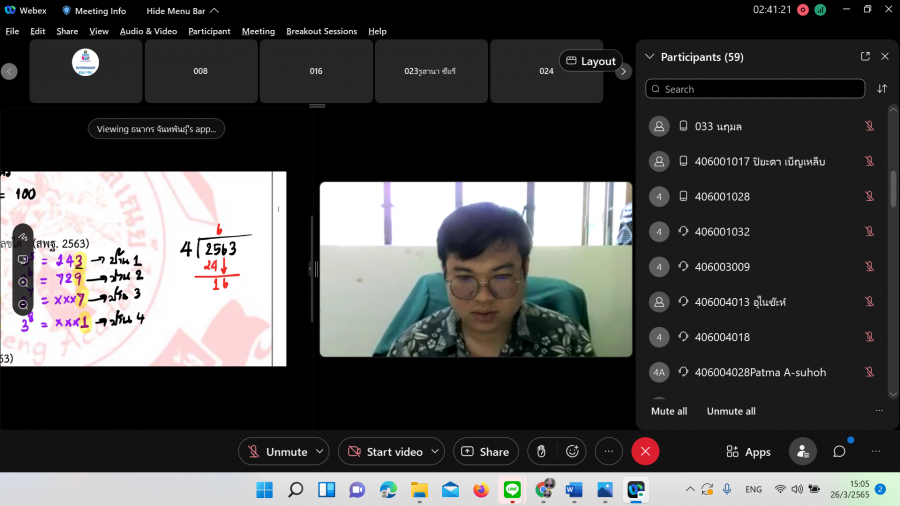
Task: Click the red leave meeting button
Action: pos(645,452)
